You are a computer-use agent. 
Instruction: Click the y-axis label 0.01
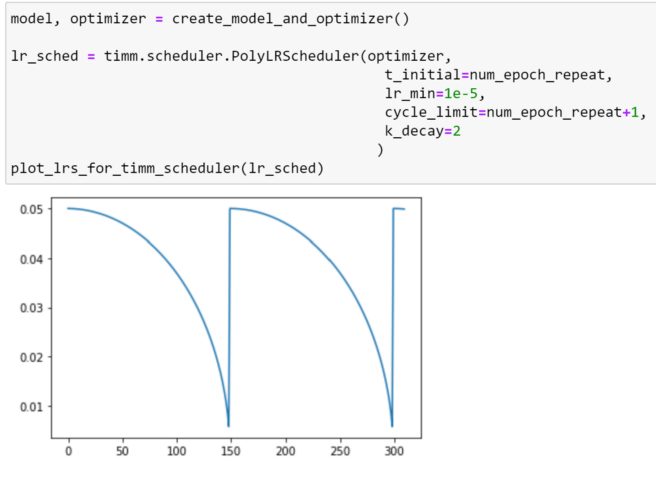pyautogui.click(x=31, y=407)
